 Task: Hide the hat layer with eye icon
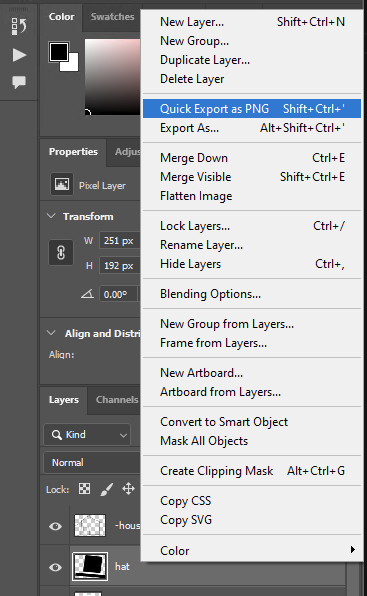tap(55, 567)
